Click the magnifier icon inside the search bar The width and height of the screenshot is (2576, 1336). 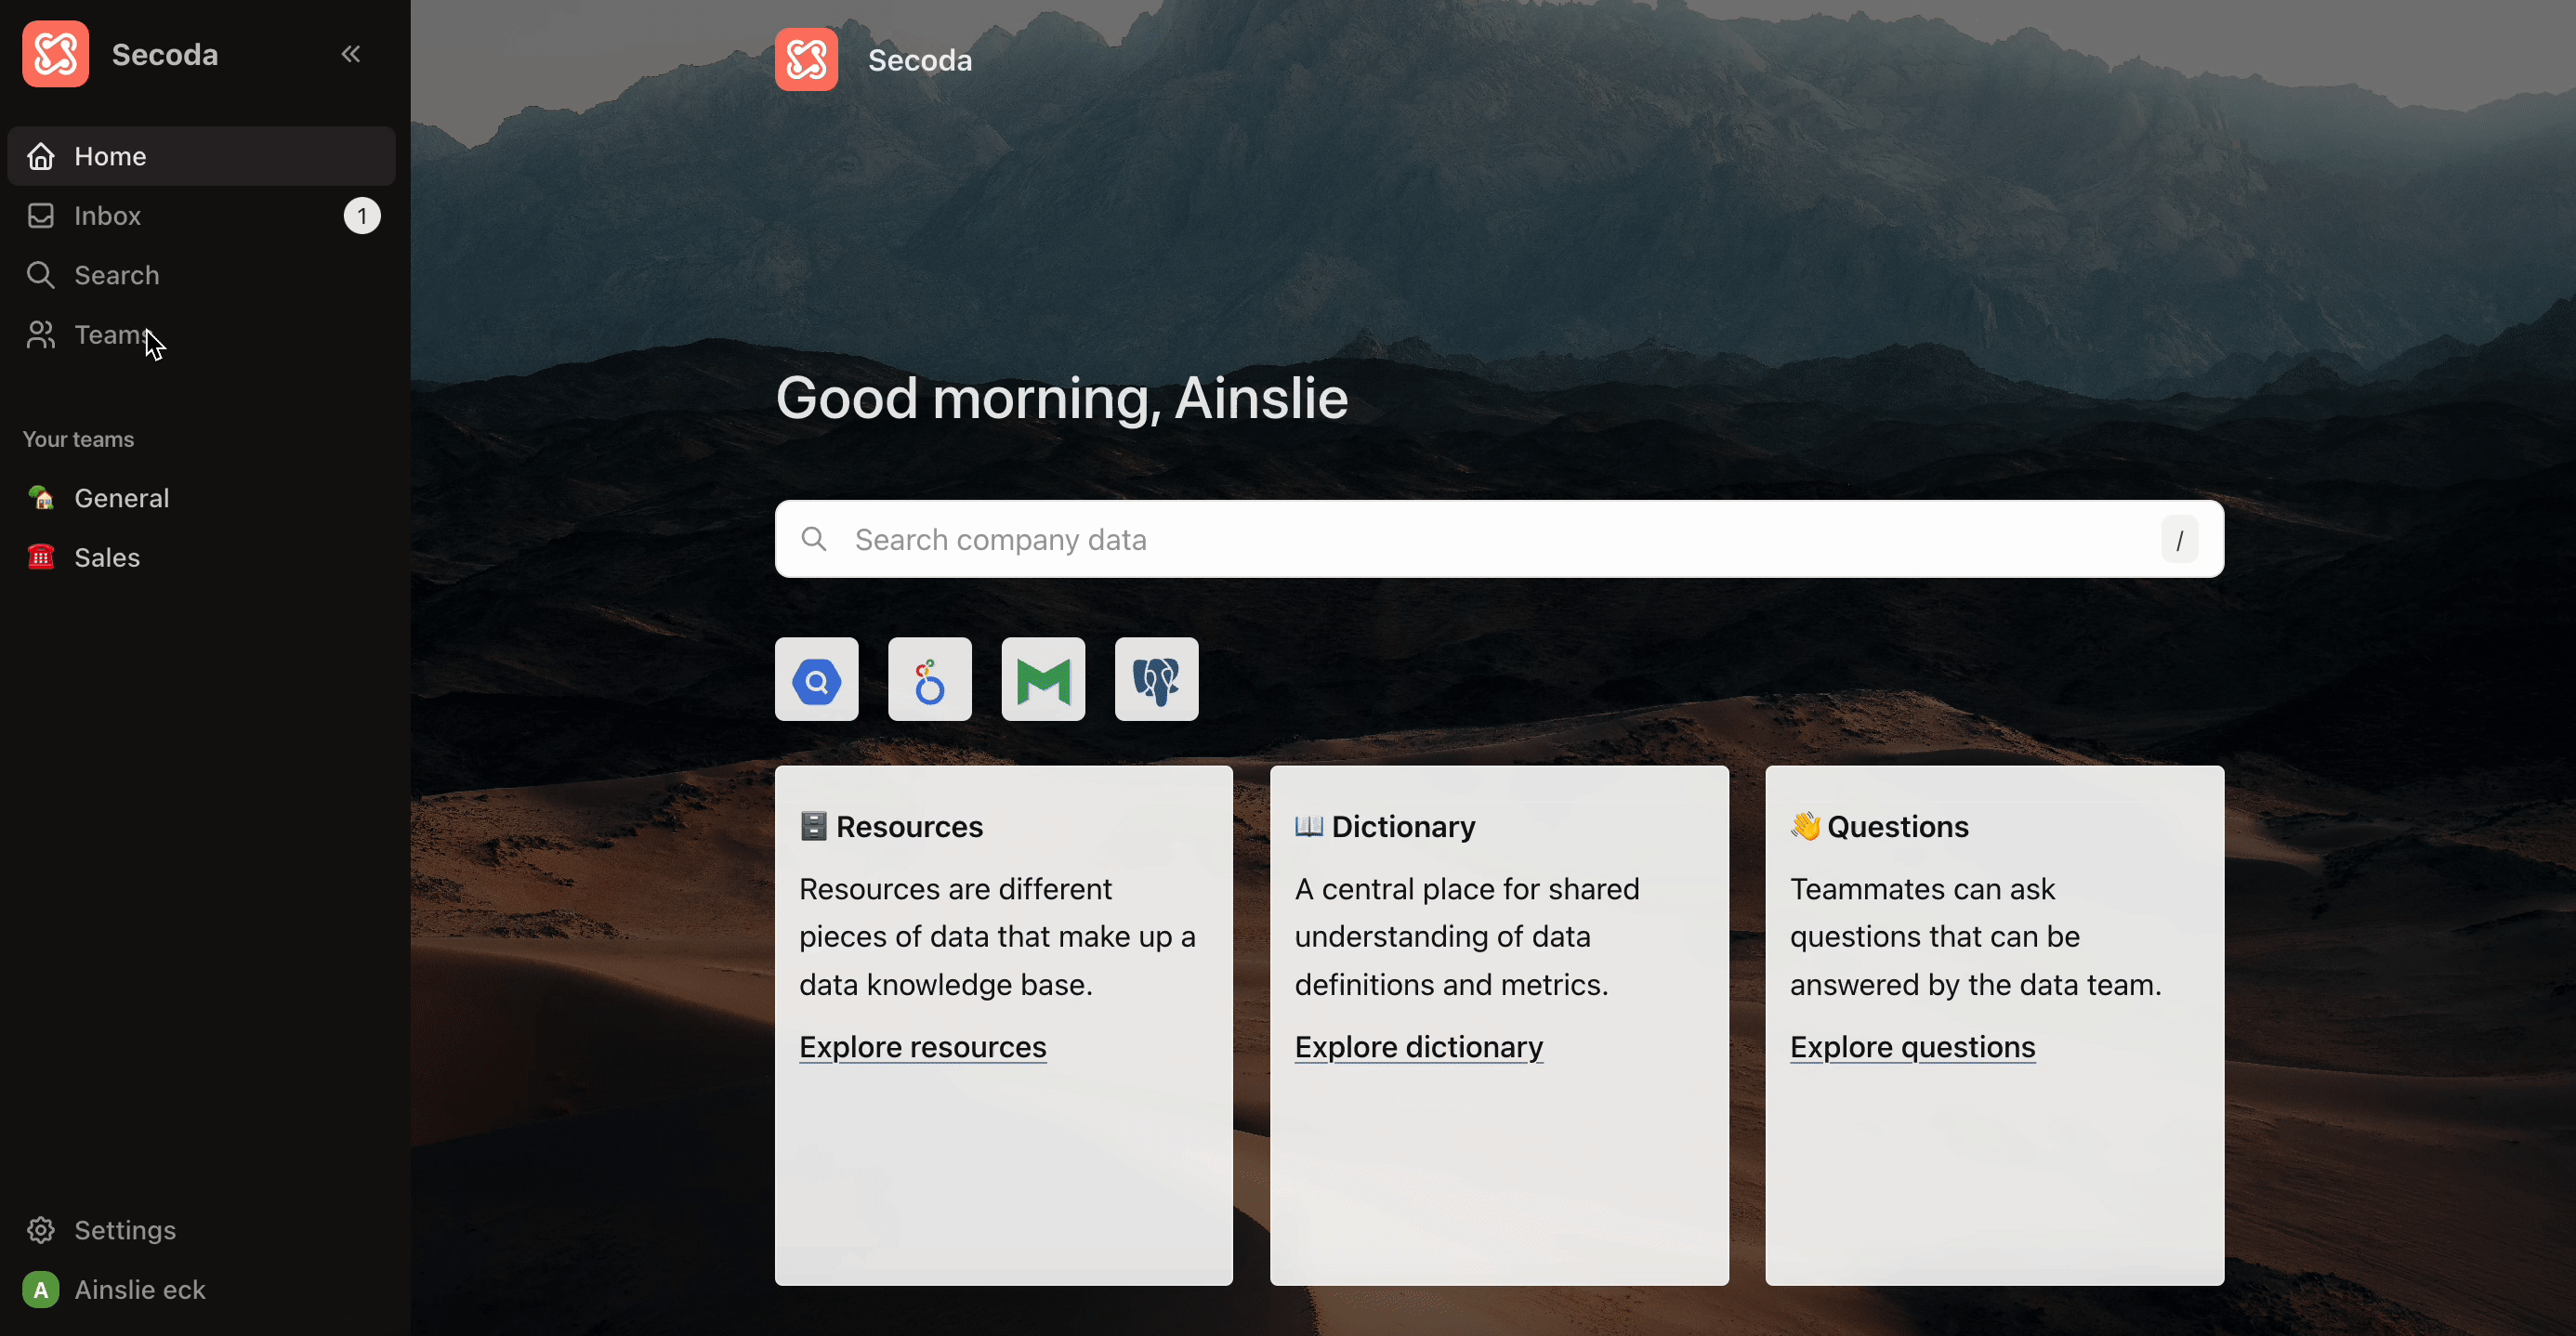point(814,539)
